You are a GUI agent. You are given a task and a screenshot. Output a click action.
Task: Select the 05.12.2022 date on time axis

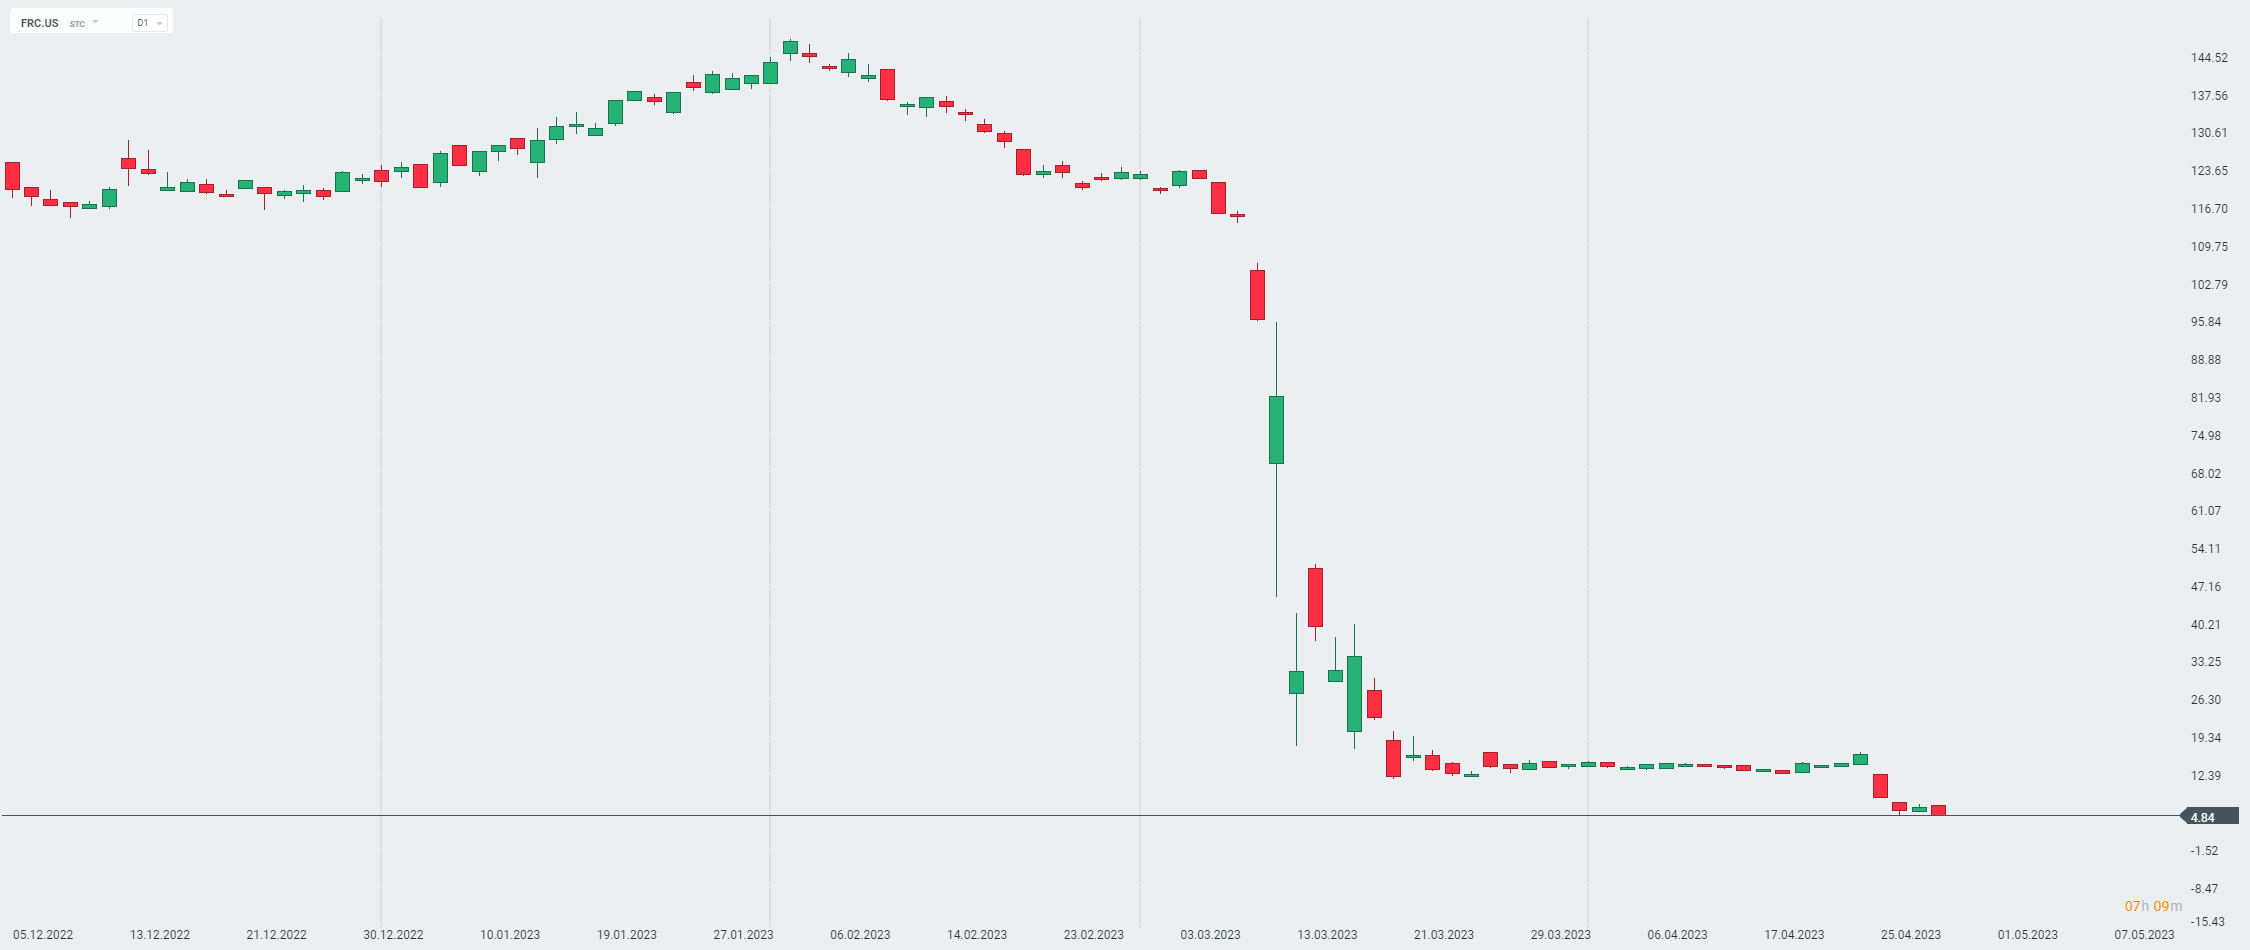[43, 935]
